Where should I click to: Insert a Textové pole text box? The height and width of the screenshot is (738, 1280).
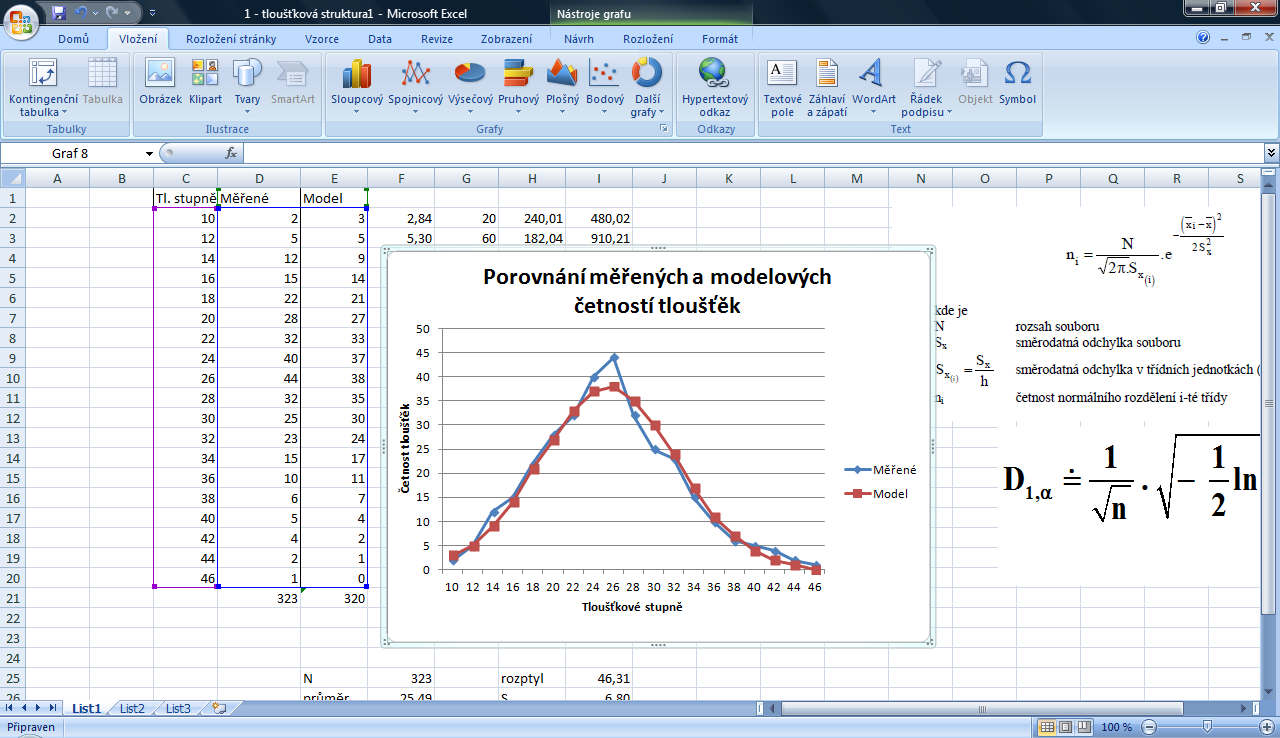[782, 88]
